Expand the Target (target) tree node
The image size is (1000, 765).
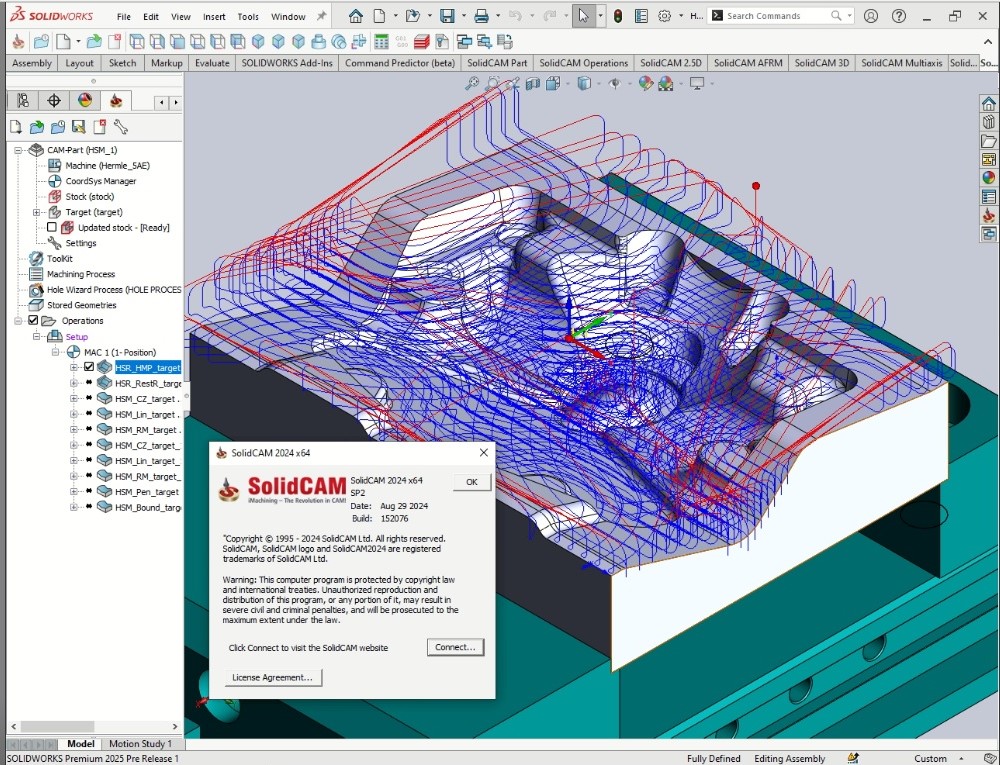(36, 212)
